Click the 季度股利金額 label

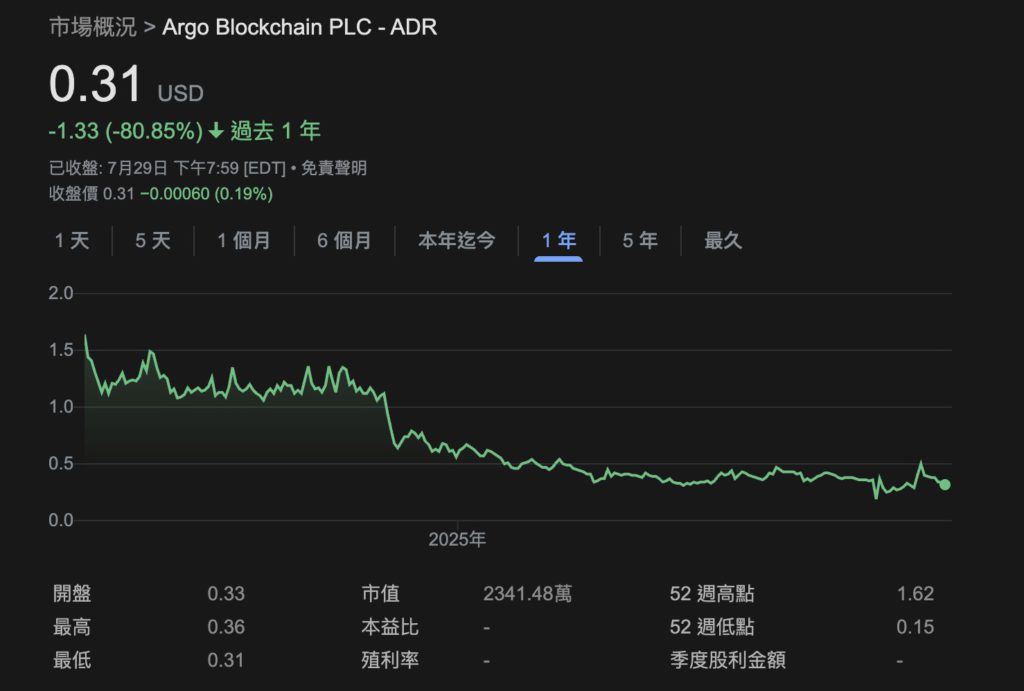pos(729,660)
